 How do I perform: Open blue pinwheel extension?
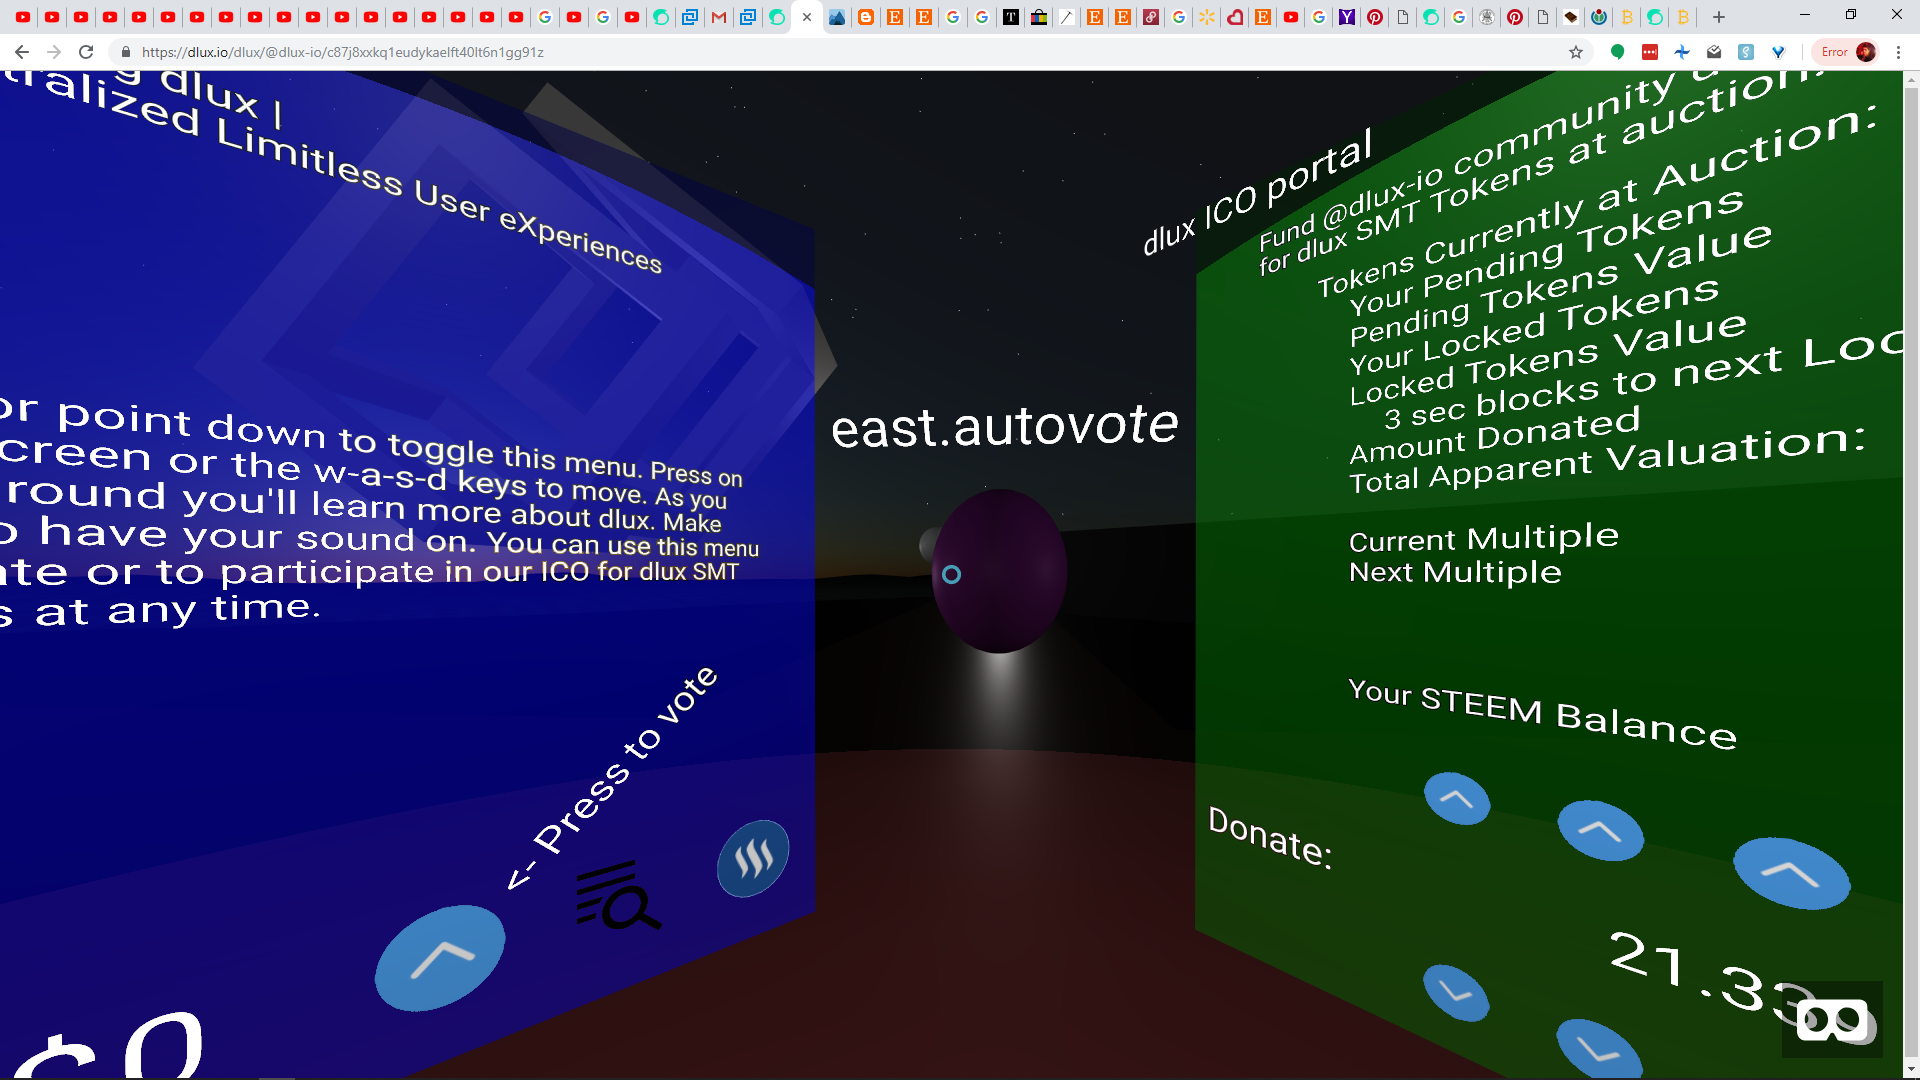1682,52
